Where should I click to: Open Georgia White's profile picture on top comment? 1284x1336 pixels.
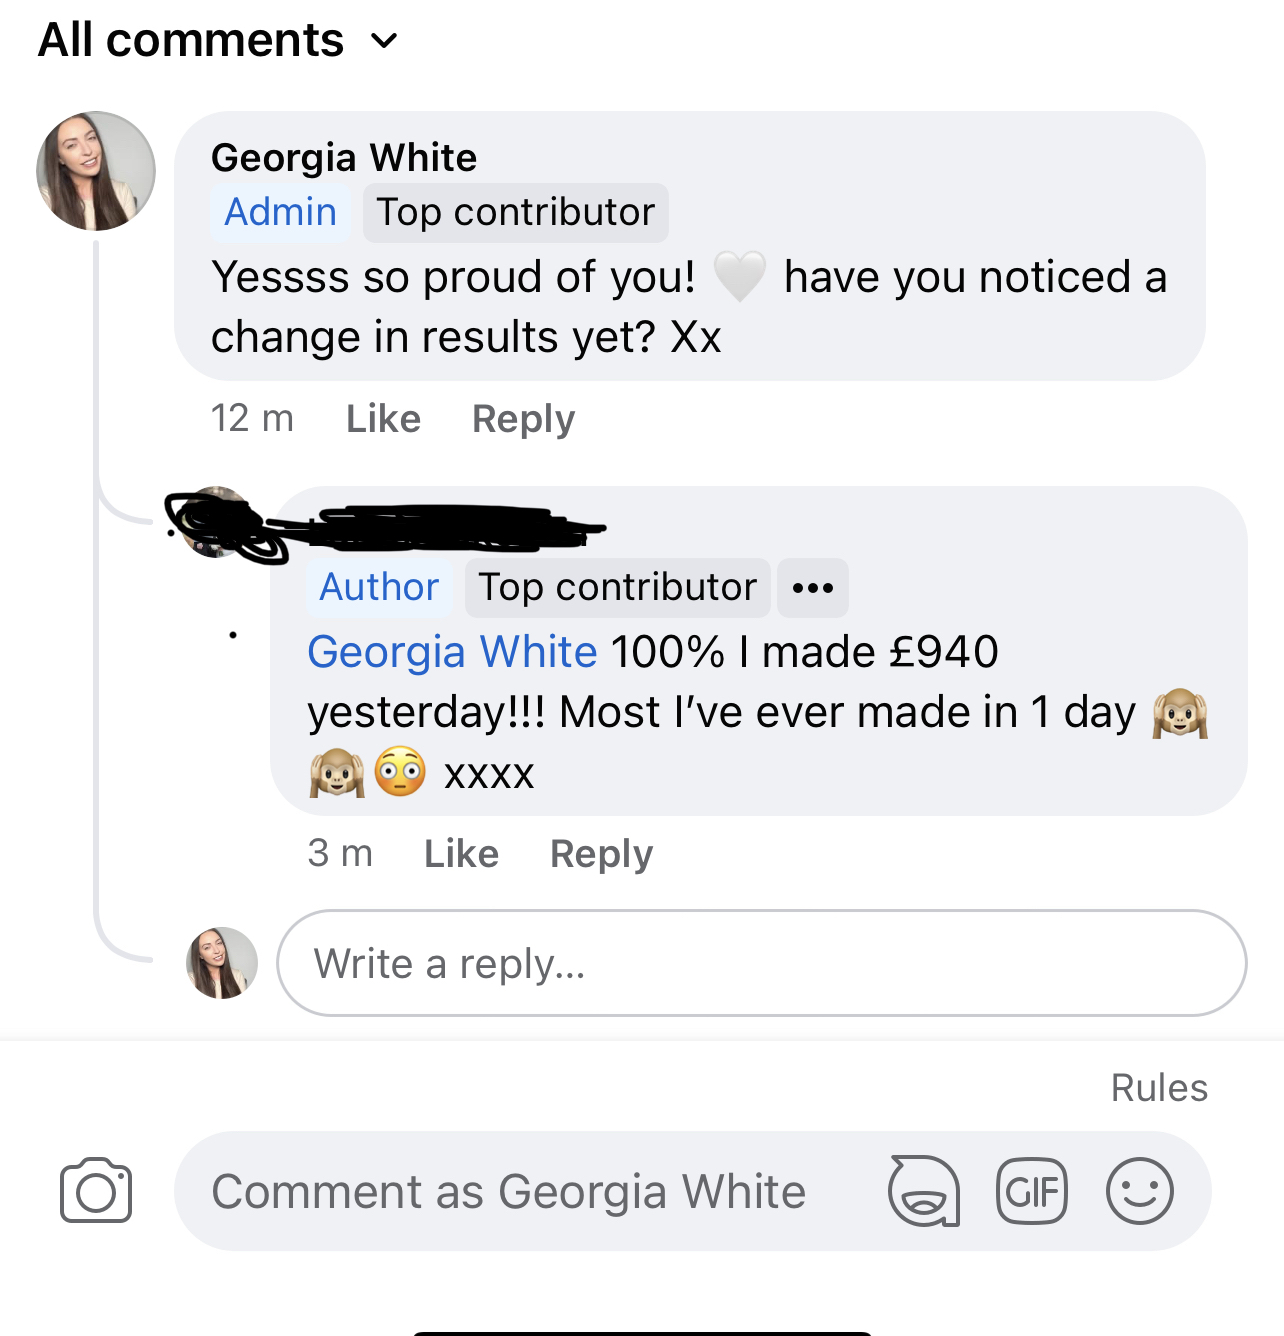tap(96, 171)
